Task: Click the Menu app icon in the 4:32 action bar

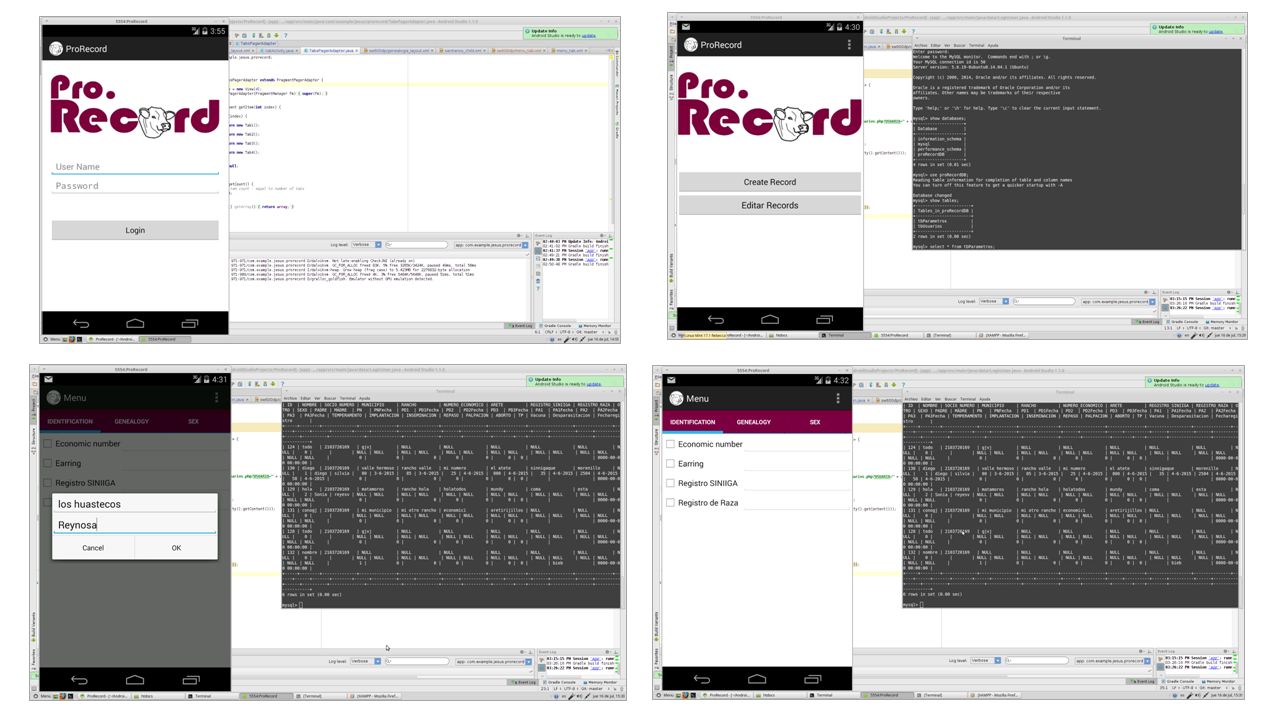Action: [x=674, y=398]
